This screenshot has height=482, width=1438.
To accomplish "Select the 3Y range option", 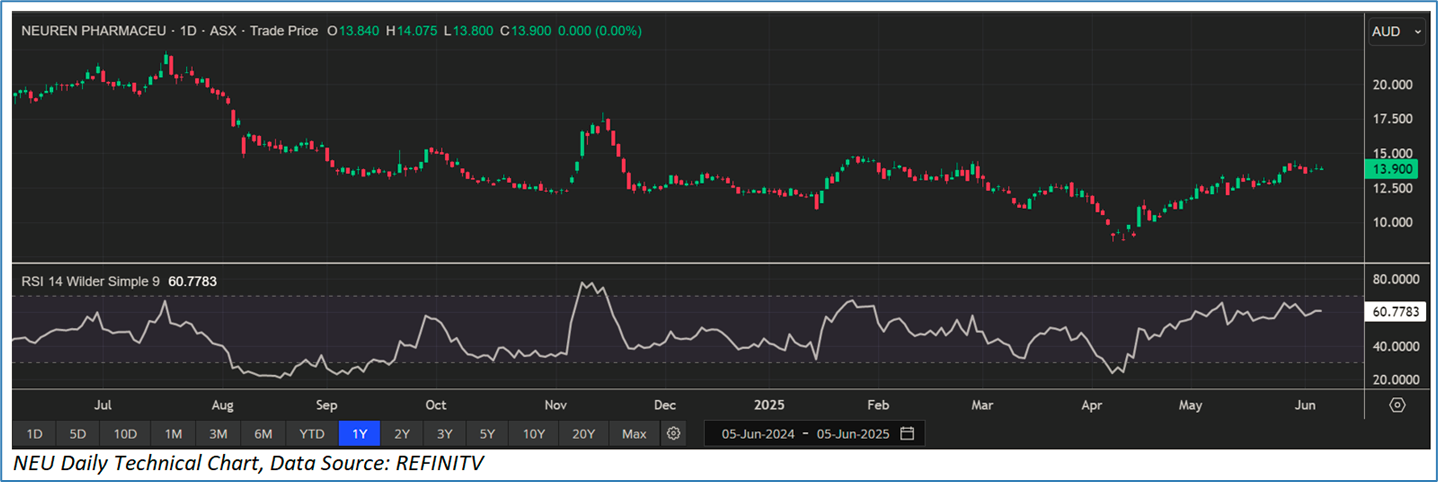I will (x=444, y=434).
